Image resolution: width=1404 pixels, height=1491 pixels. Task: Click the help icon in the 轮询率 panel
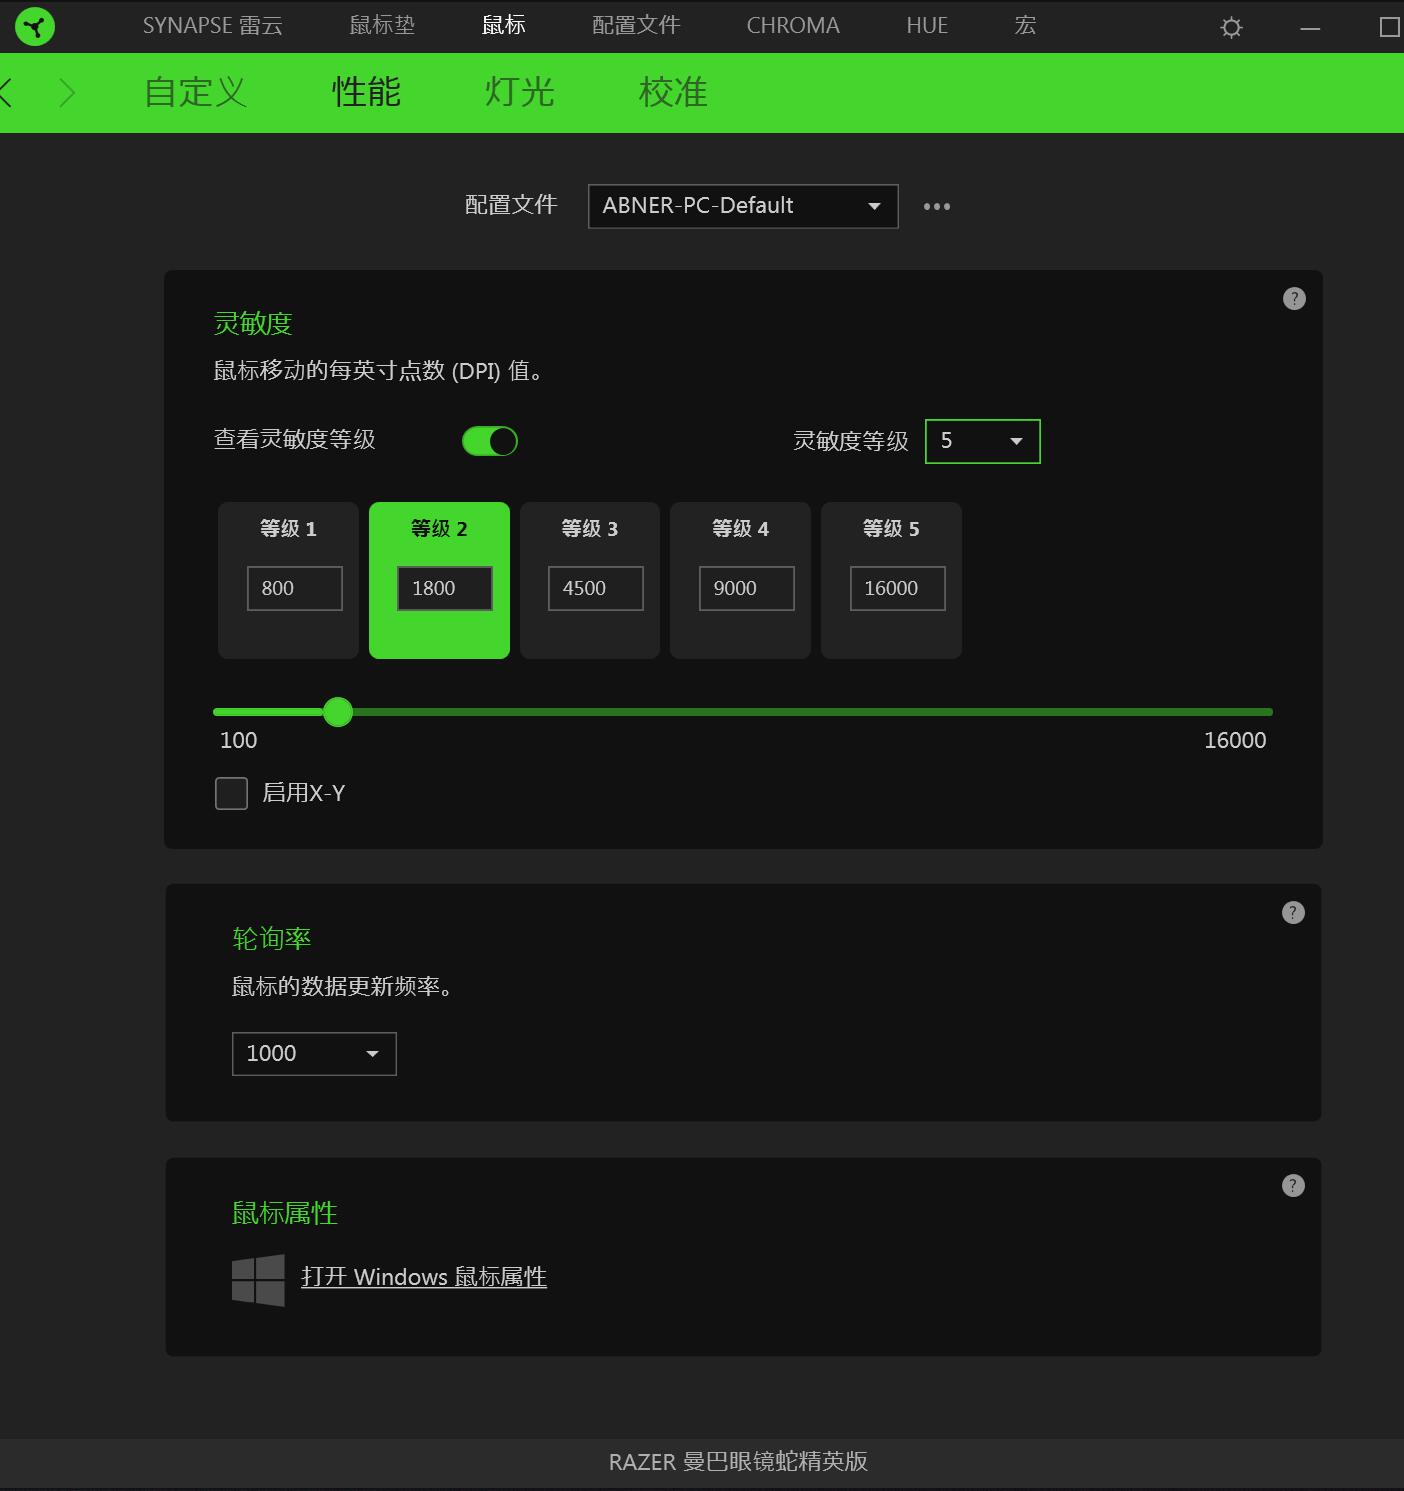1293,911
